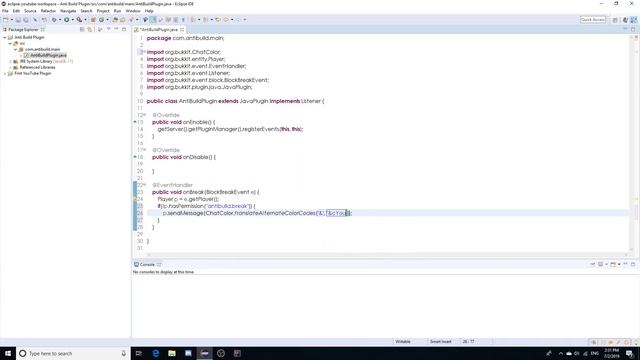This screenshot has height=360, width=640.
Task: Click the New Java Package toolbar icon
Action: pos(93,20)
